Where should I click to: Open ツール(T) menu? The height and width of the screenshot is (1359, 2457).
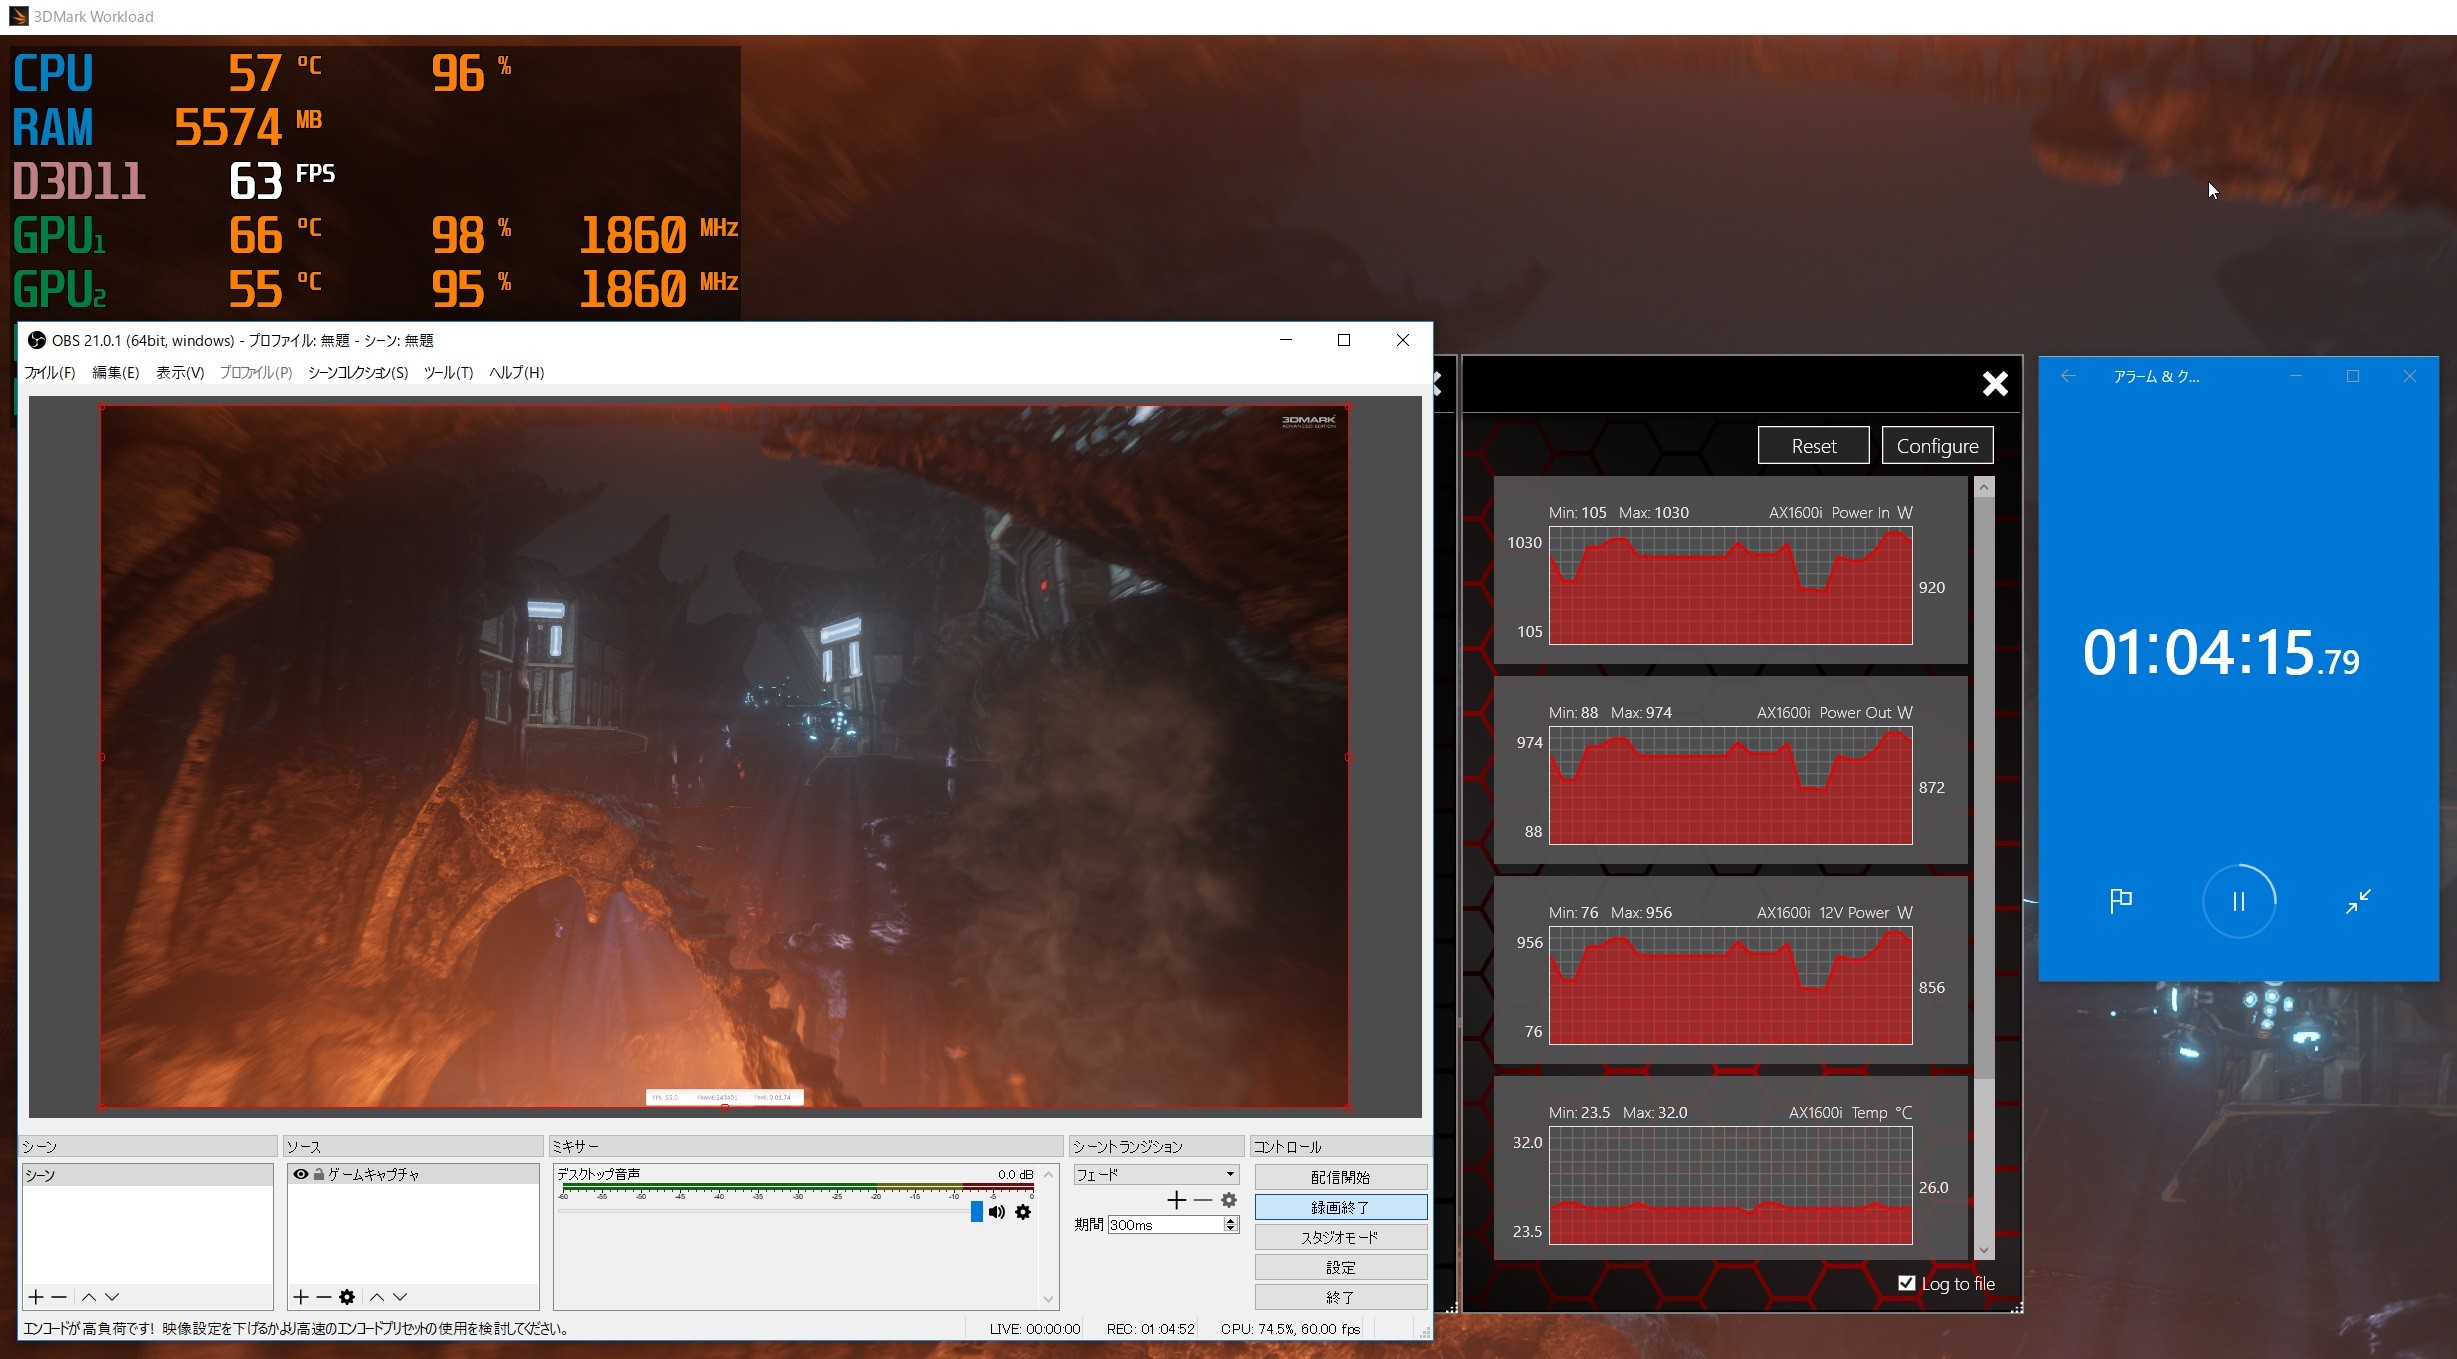click(448, 372)
